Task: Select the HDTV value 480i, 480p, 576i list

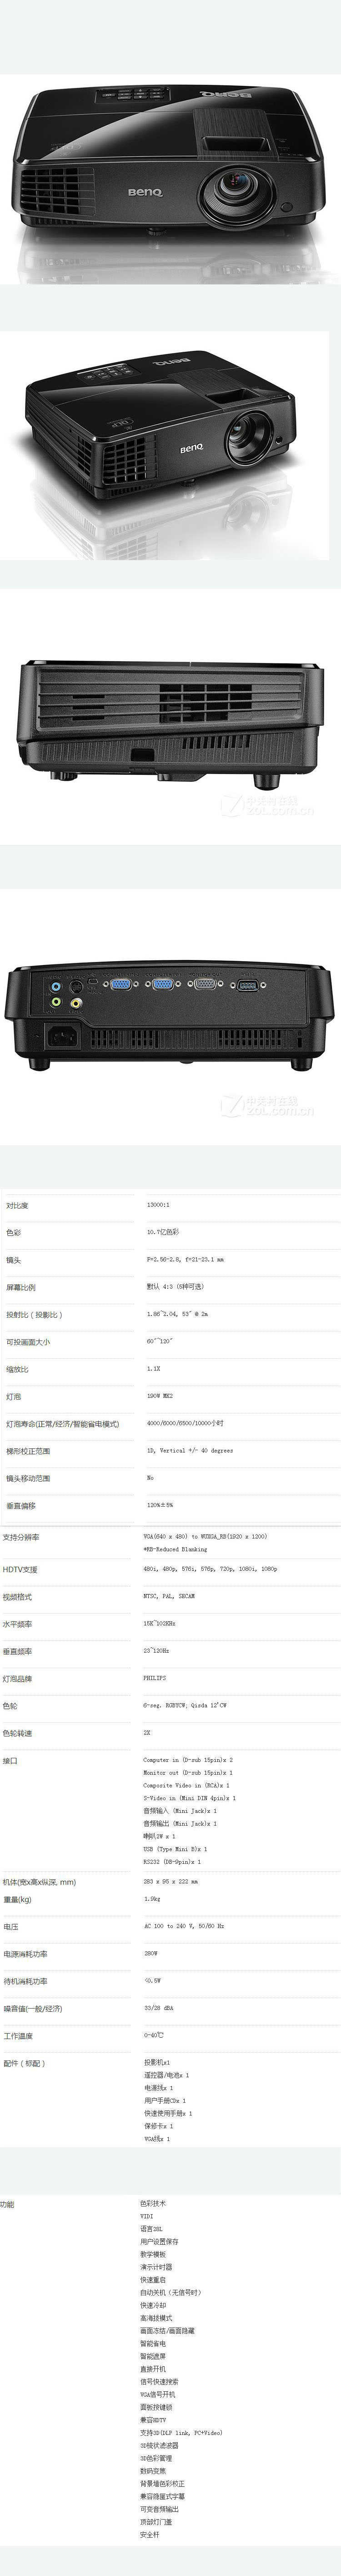Action: pos(210,1569)
